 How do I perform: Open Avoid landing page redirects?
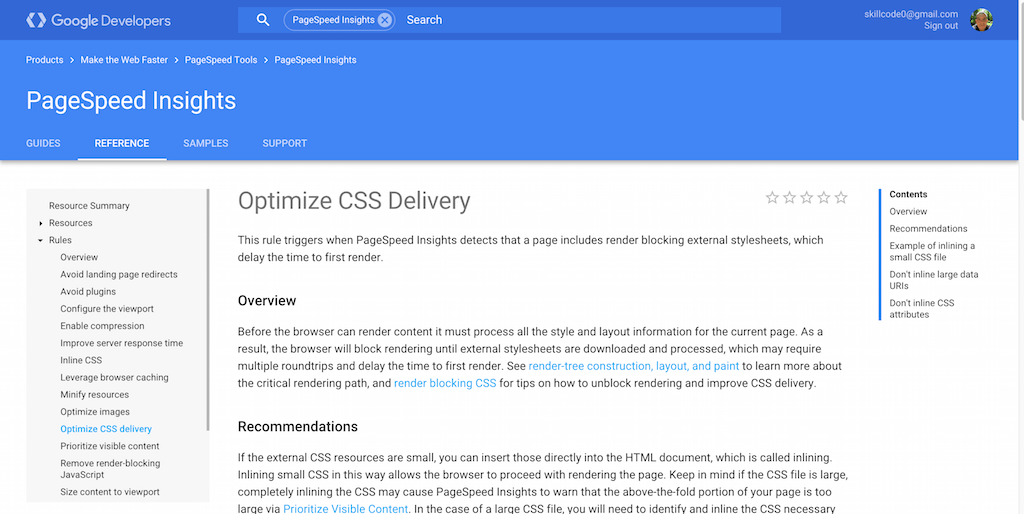[119, 274]
